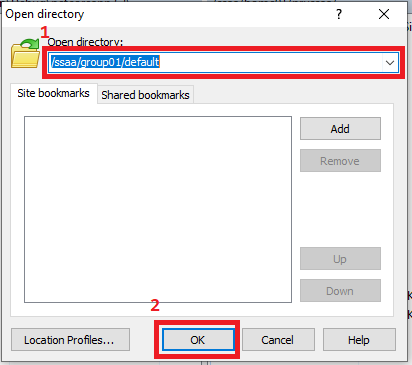Screen dimensions: 412x365
Task: Click the question mark help icon
Action: [339, 14]
